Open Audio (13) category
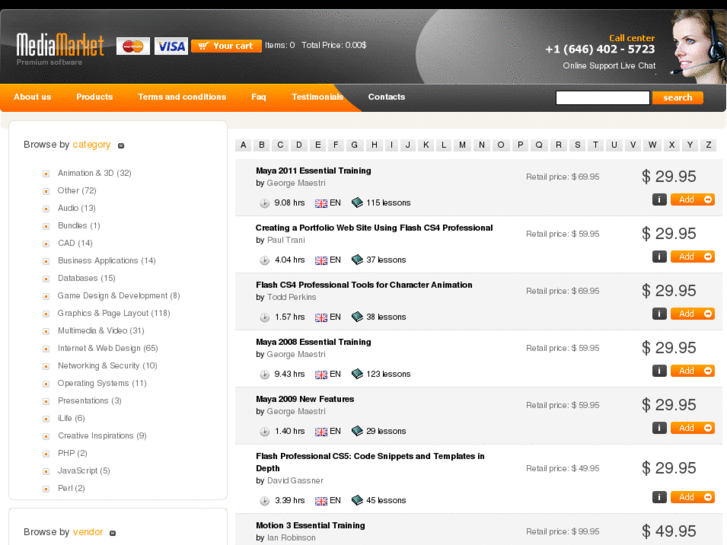Viewport: 727px width, 545px height. 77,208
